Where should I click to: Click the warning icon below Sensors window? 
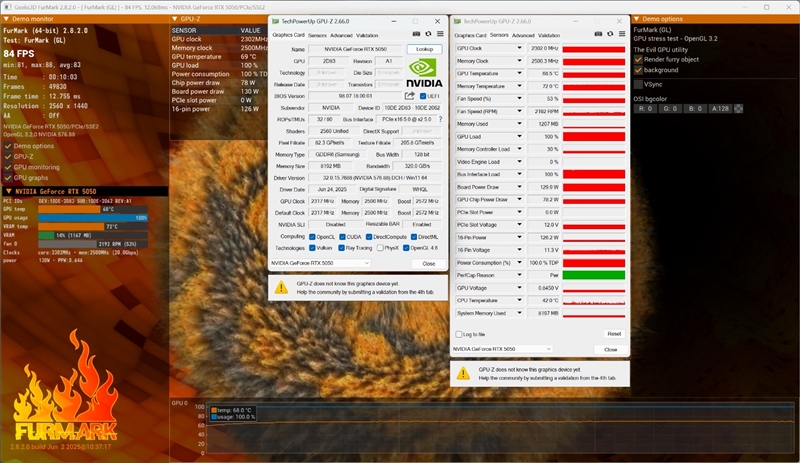[463, 373]
